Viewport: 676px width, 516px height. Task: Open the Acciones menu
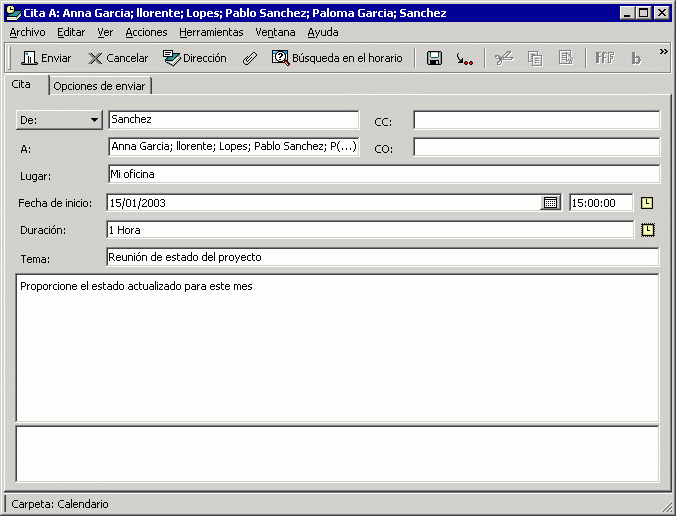click(146, 32)
